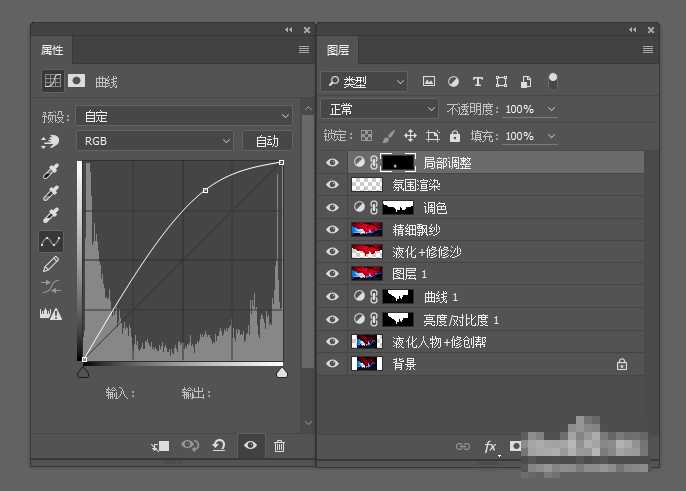Enable lock position for layer

410,135
